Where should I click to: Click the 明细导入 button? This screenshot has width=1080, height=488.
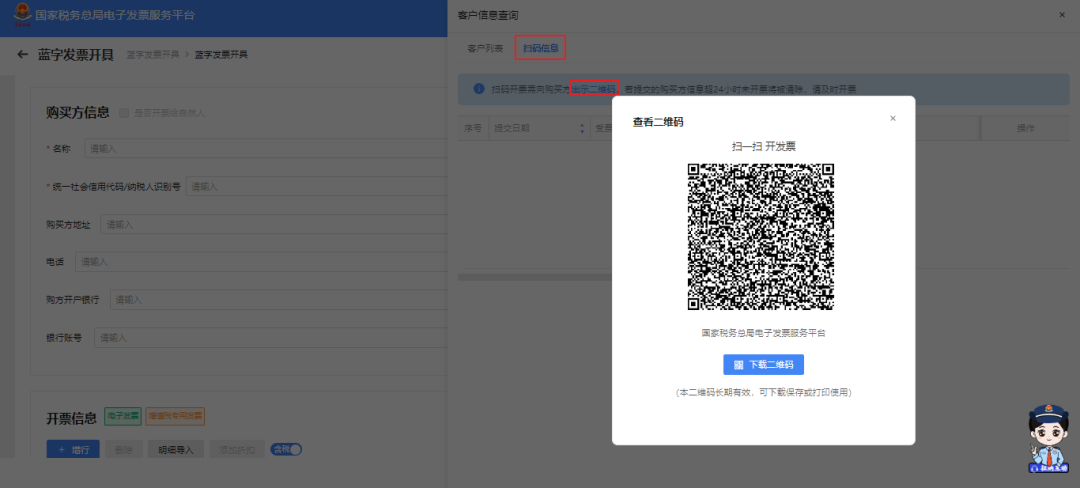[x=176, y=450]
